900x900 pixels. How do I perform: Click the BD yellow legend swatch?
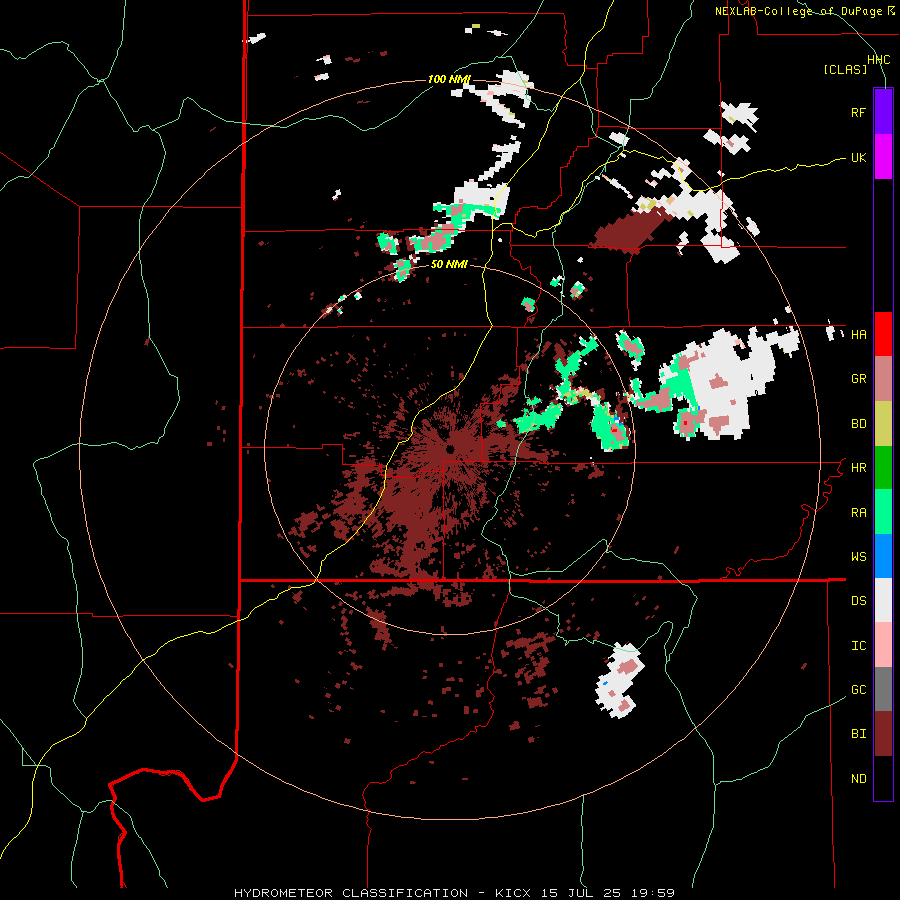tap(883, 424)
